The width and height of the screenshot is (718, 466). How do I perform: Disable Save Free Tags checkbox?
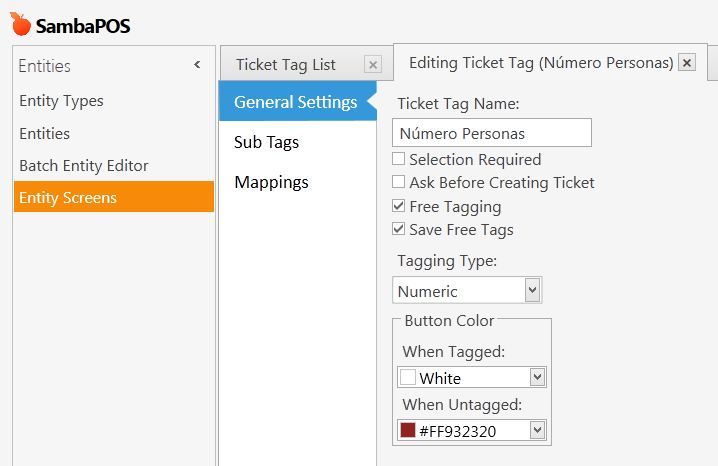click(398, 228)
